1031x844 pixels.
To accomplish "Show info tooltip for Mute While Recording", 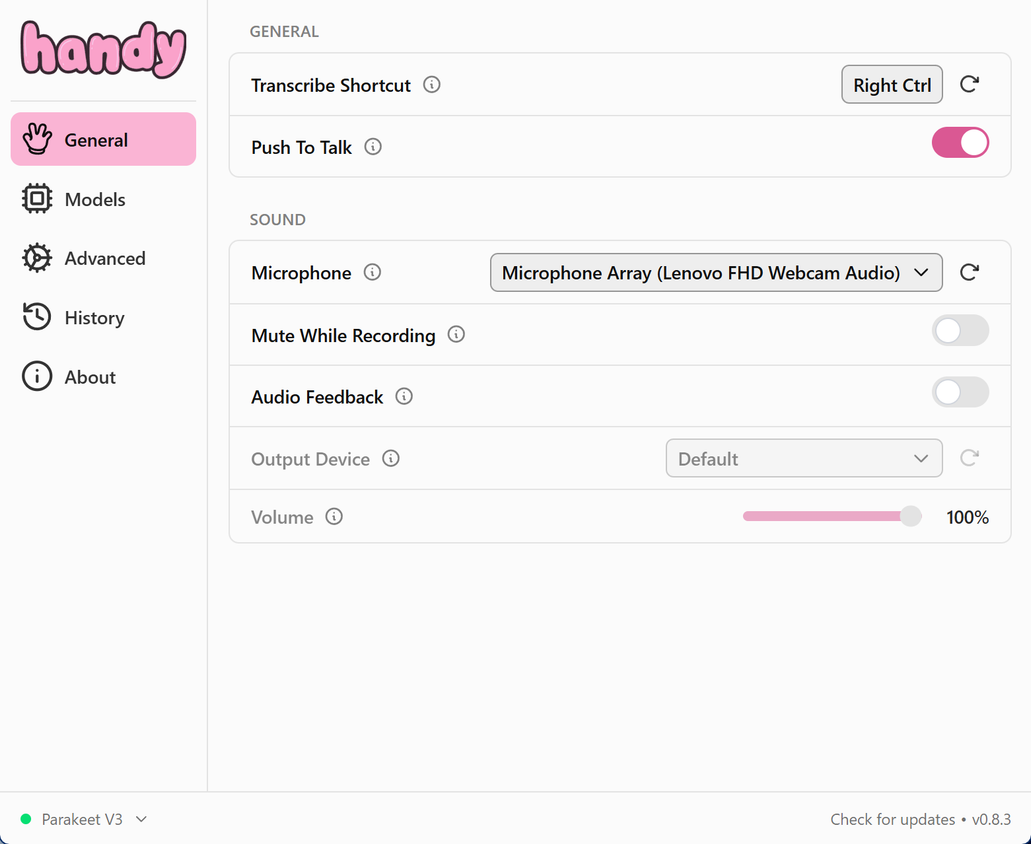I will (456, 335).
